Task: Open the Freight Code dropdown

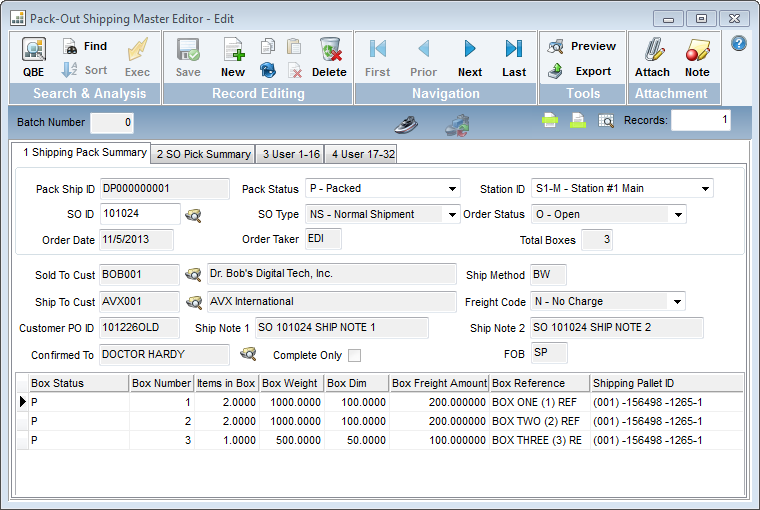Action: click(677, 302)
